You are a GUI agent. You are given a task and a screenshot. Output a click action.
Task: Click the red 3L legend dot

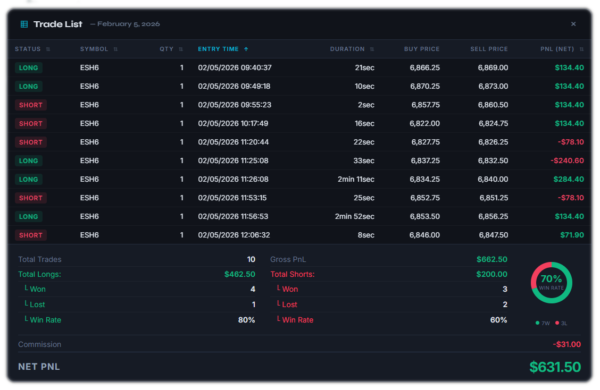coord(557,323)
